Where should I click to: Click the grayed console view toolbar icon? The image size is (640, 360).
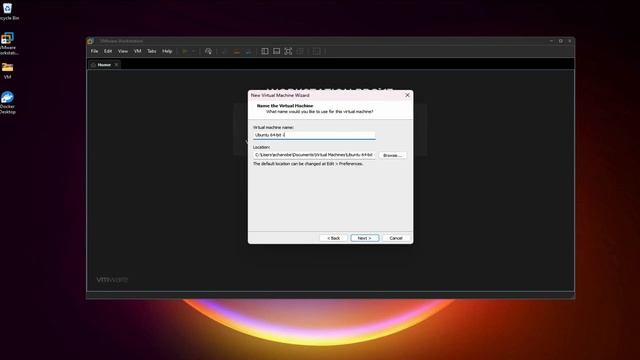coord(316,51)
